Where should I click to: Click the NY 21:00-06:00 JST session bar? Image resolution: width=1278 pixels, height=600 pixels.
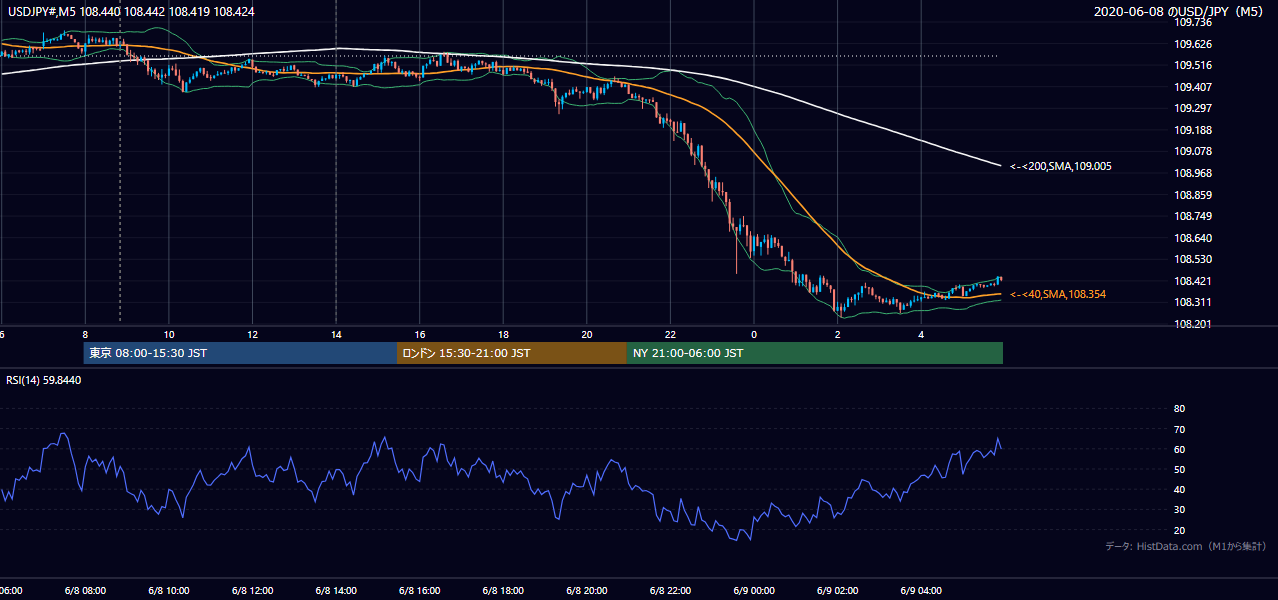(815, 353)
